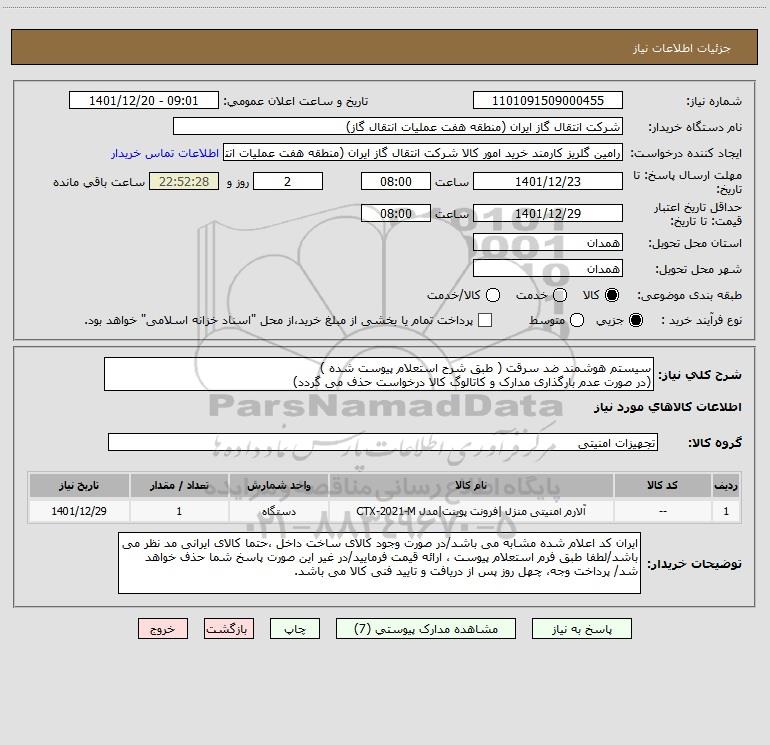Viewport: 770px width, 745px height.
Task: Select the متوسط purchase type radio
Action: [x=577, y=320]
